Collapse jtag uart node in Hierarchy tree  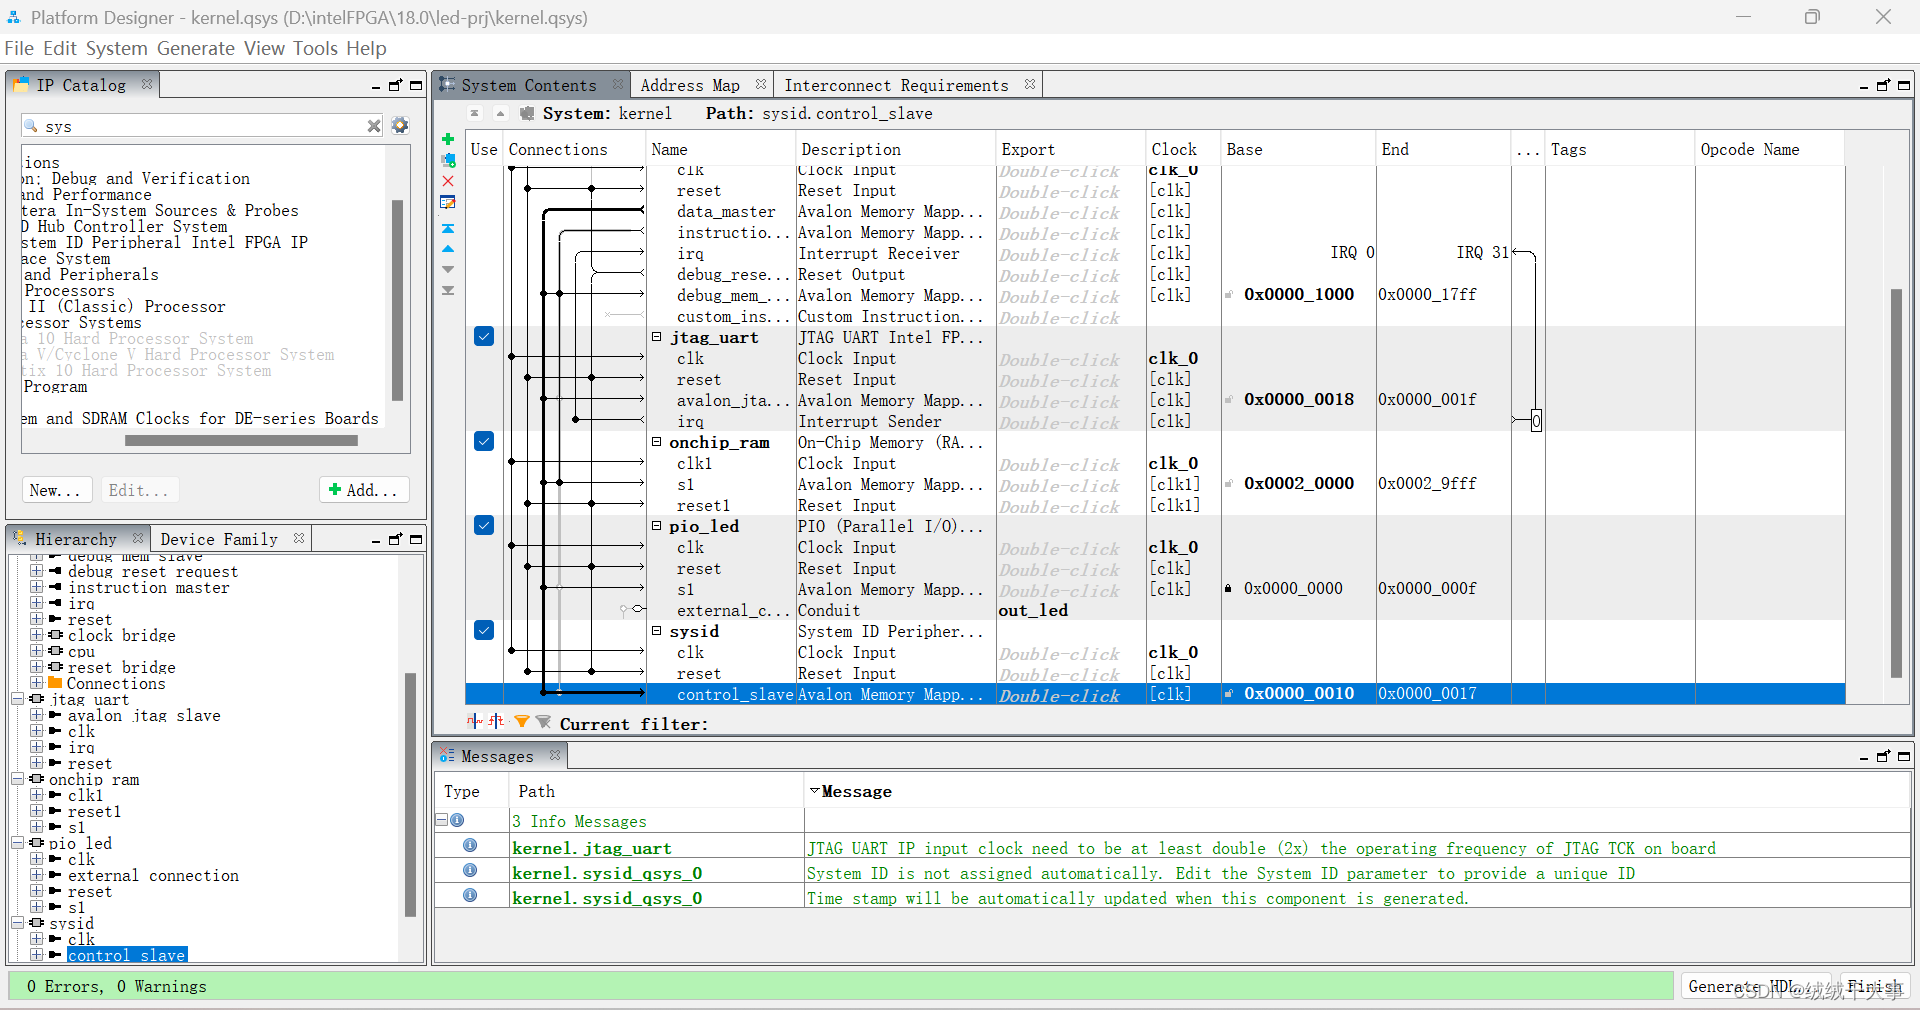tap(18, 699)
